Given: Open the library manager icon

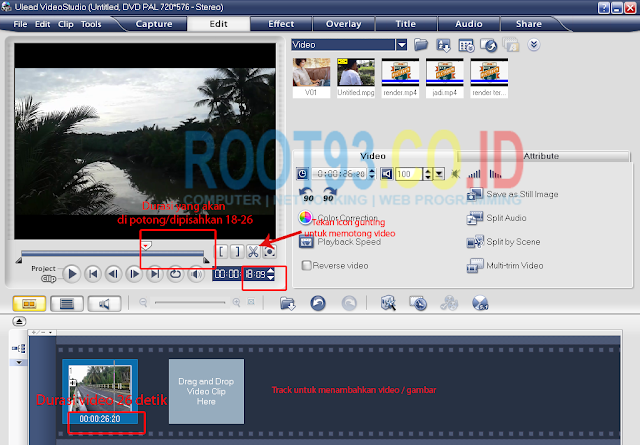Looking at the screenshot, I should click(x=466, y=45).
